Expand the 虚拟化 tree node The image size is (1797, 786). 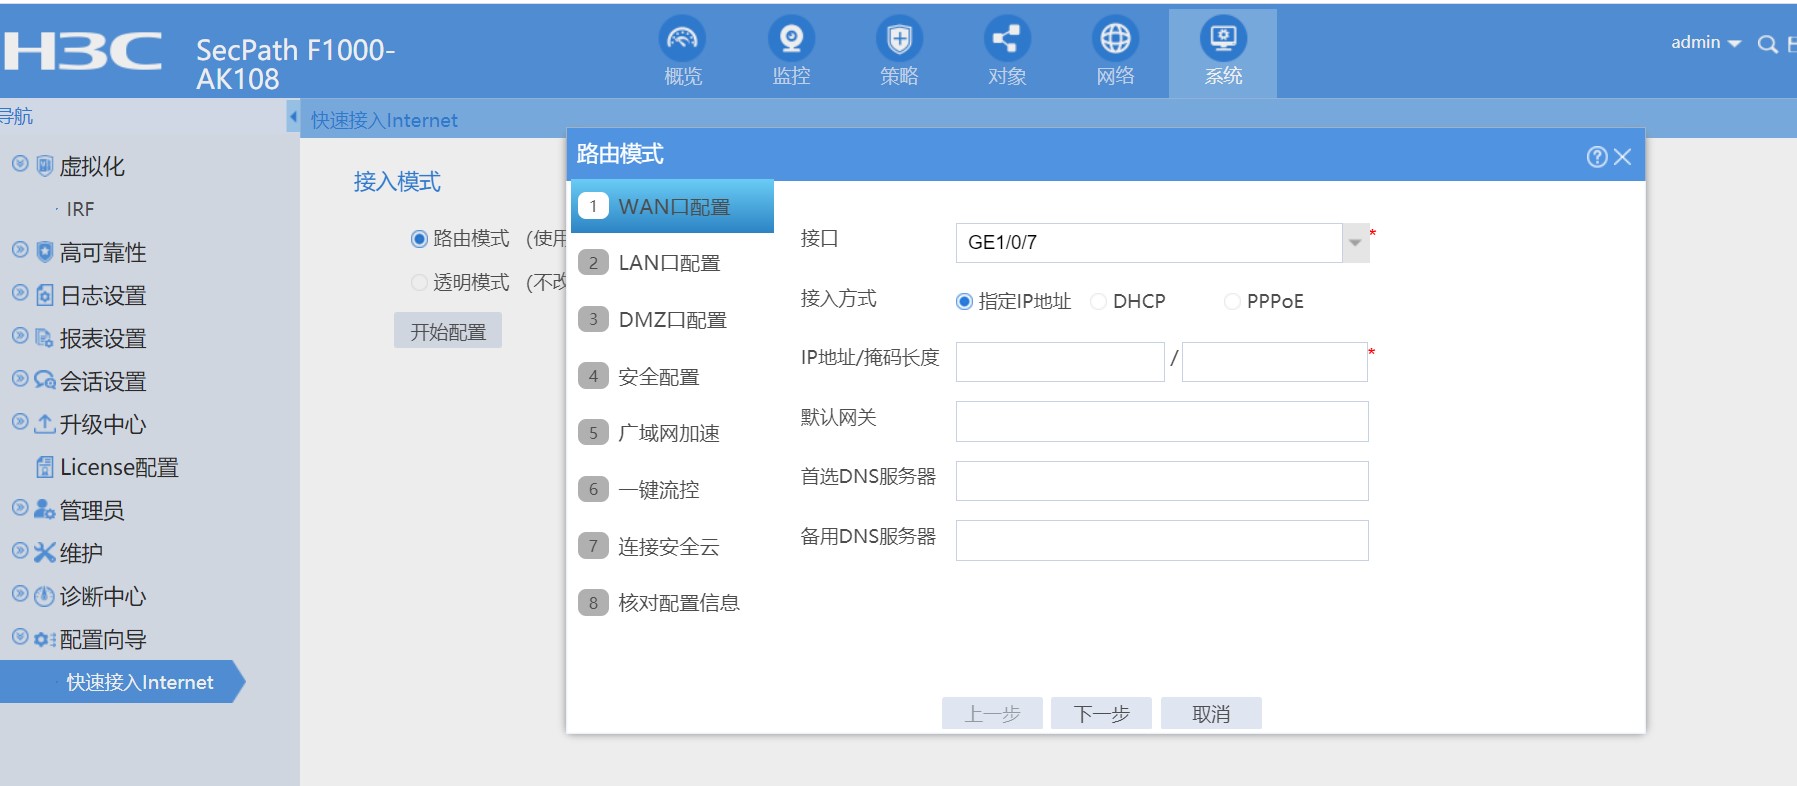pyautogui.click(x=20, y=164)
